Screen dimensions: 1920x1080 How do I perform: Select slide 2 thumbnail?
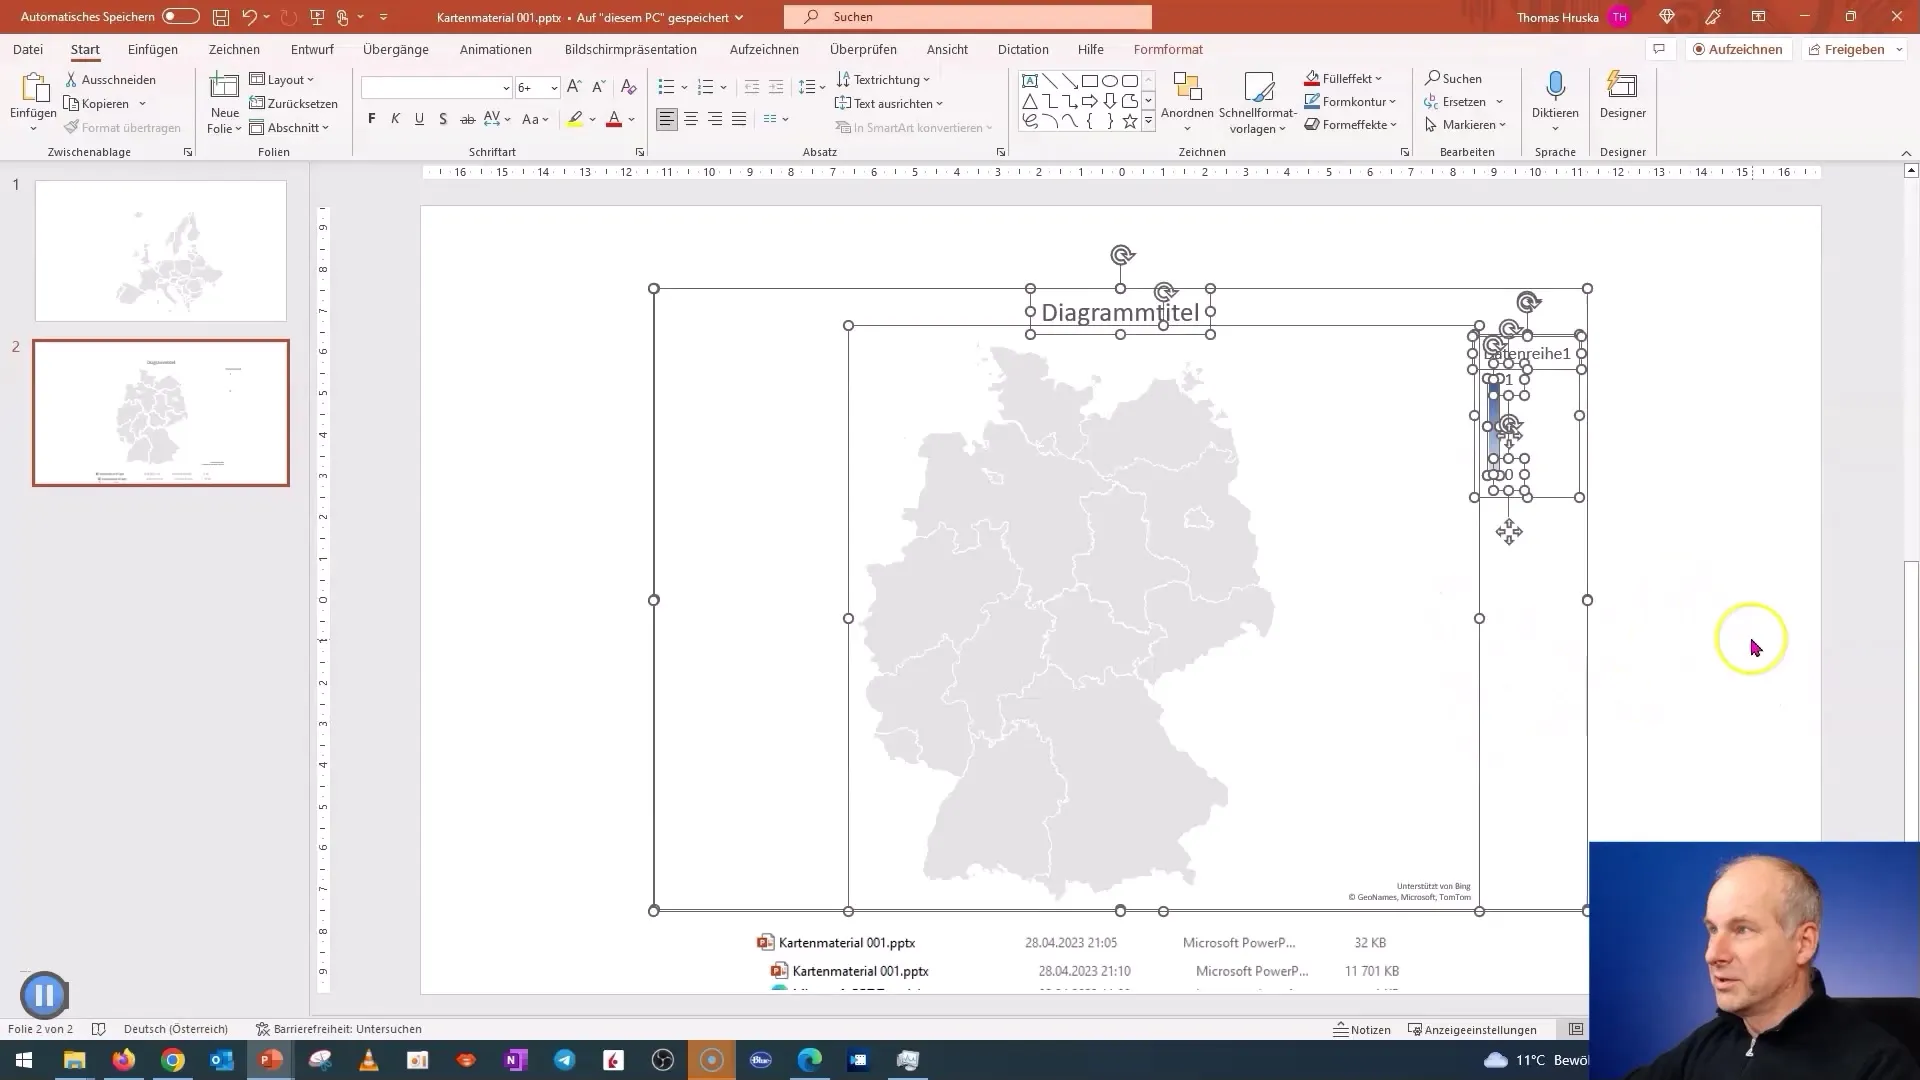tap(161, 413)
